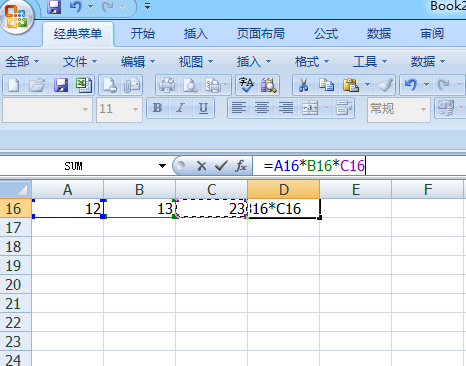The width and height of the screenshot is (466, 366).
Task: Open the Merge and Center dropdown arrow
Action: (327, 108)
